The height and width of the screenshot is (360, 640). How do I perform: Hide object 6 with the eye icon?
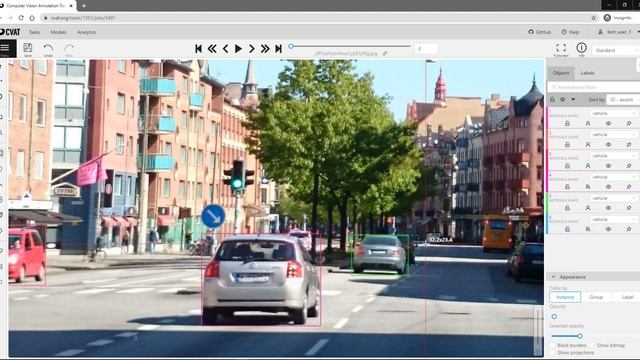[608, 229]
